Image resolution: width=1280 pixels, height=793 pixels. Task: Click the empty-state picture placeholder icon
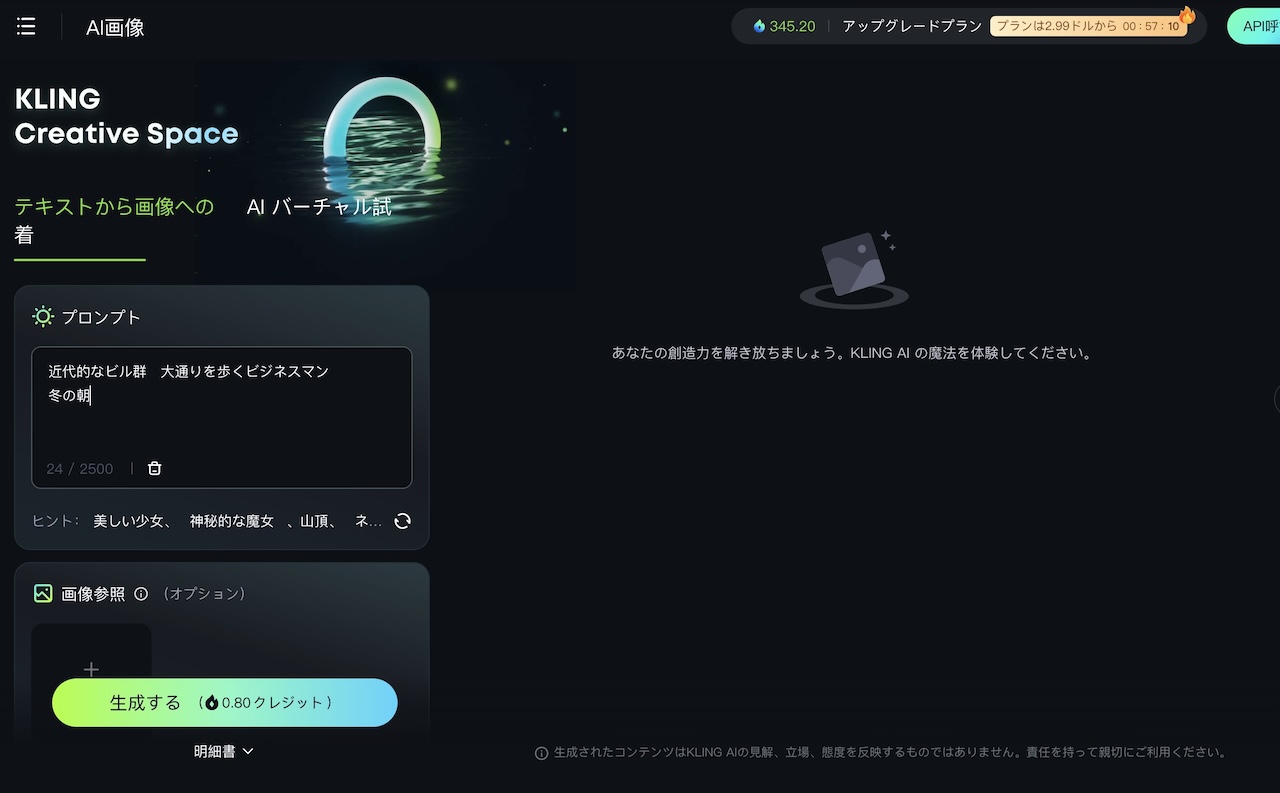click(854, 268)
